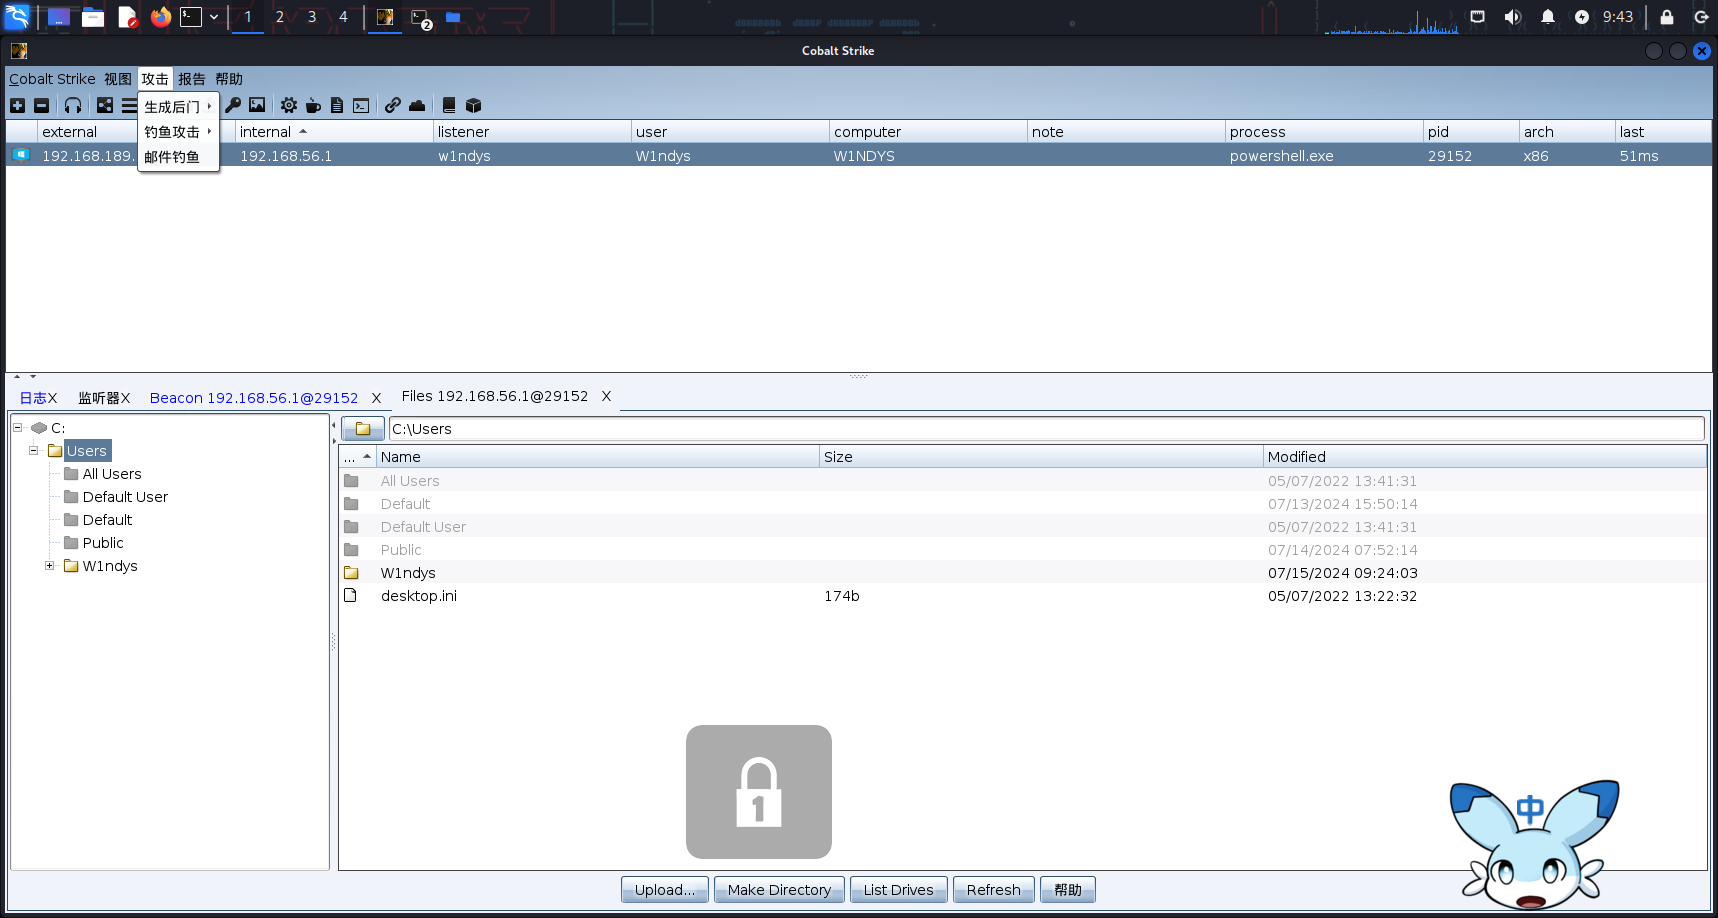Select the 邮件钓鱼 menu entry

click(172, 157)
